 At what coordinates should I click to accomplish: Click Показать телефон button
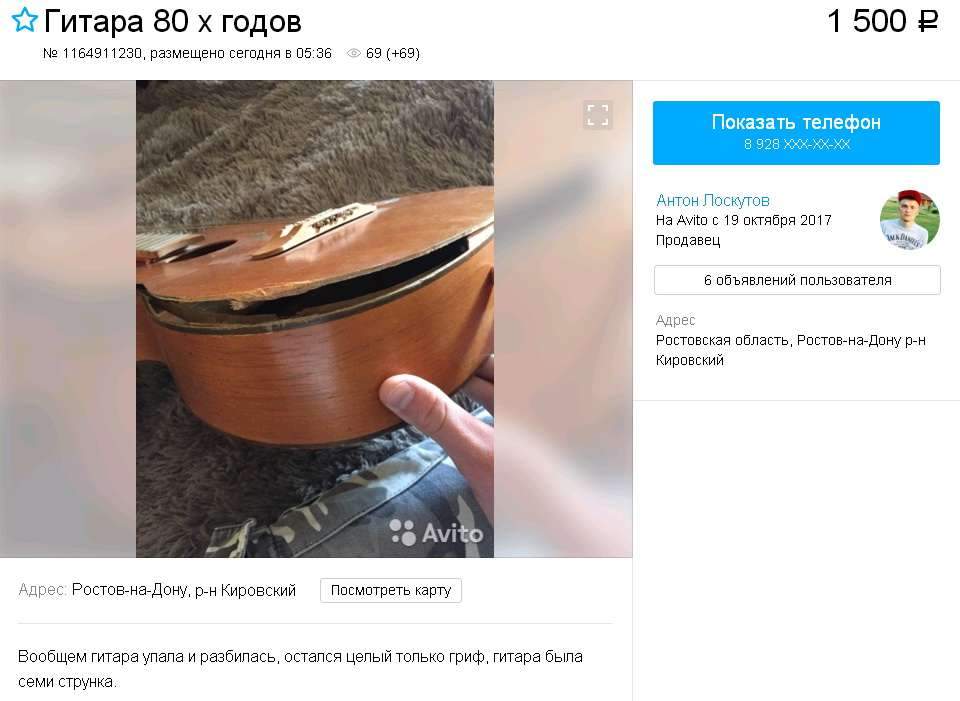coord(796,133)
